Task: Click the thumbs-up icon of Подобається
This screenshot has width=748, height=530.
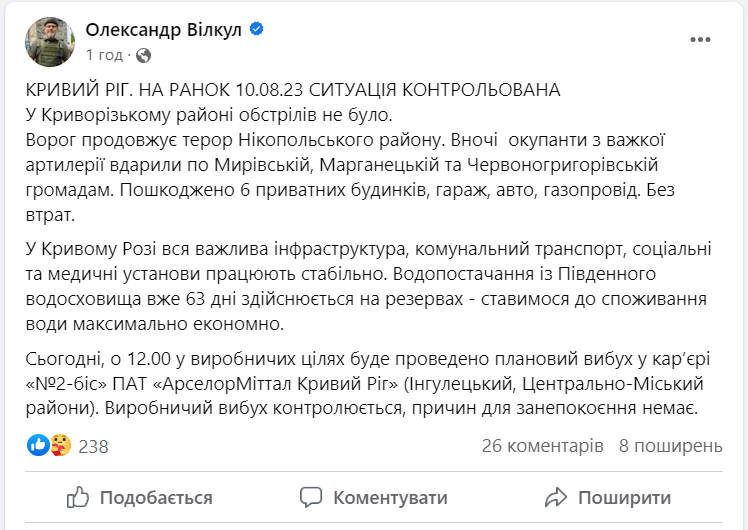Action: 79,497
